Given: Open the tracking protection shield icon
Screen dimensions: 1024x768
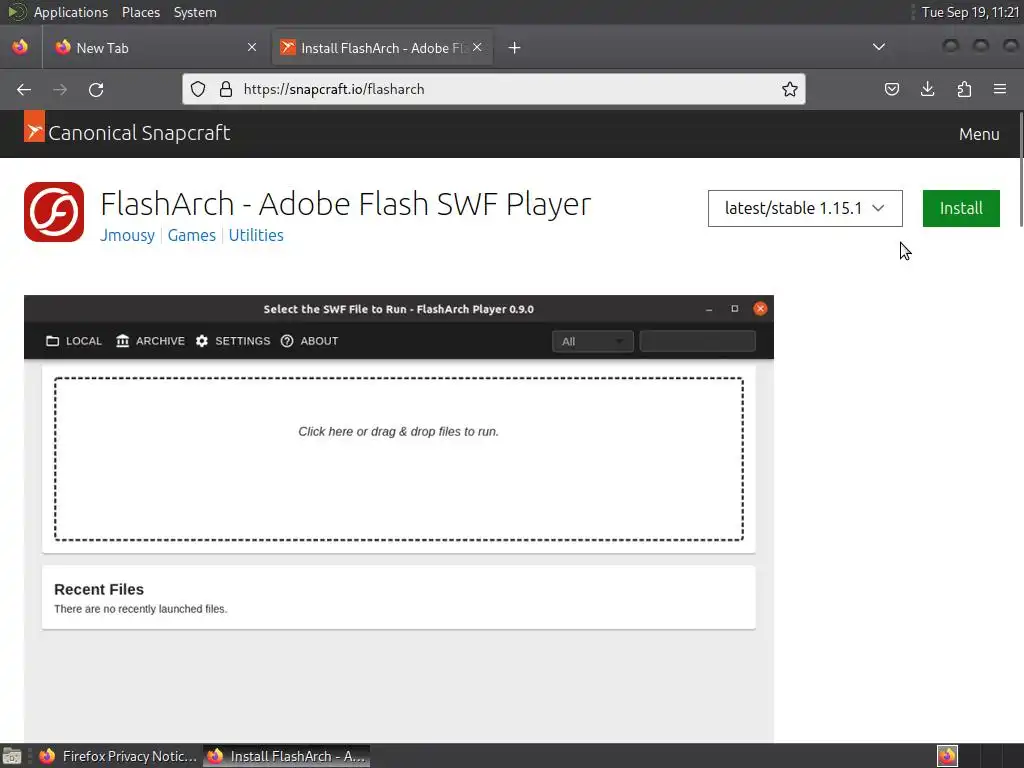Looking at the screenshot, I should point(198,89).
